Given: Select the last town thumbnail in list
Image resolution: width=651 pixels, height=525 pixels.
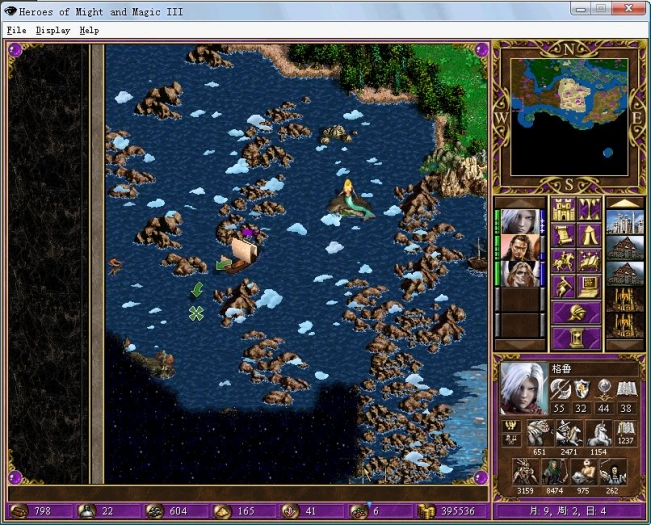Looking at the screenshot, I should pos(625,326).
